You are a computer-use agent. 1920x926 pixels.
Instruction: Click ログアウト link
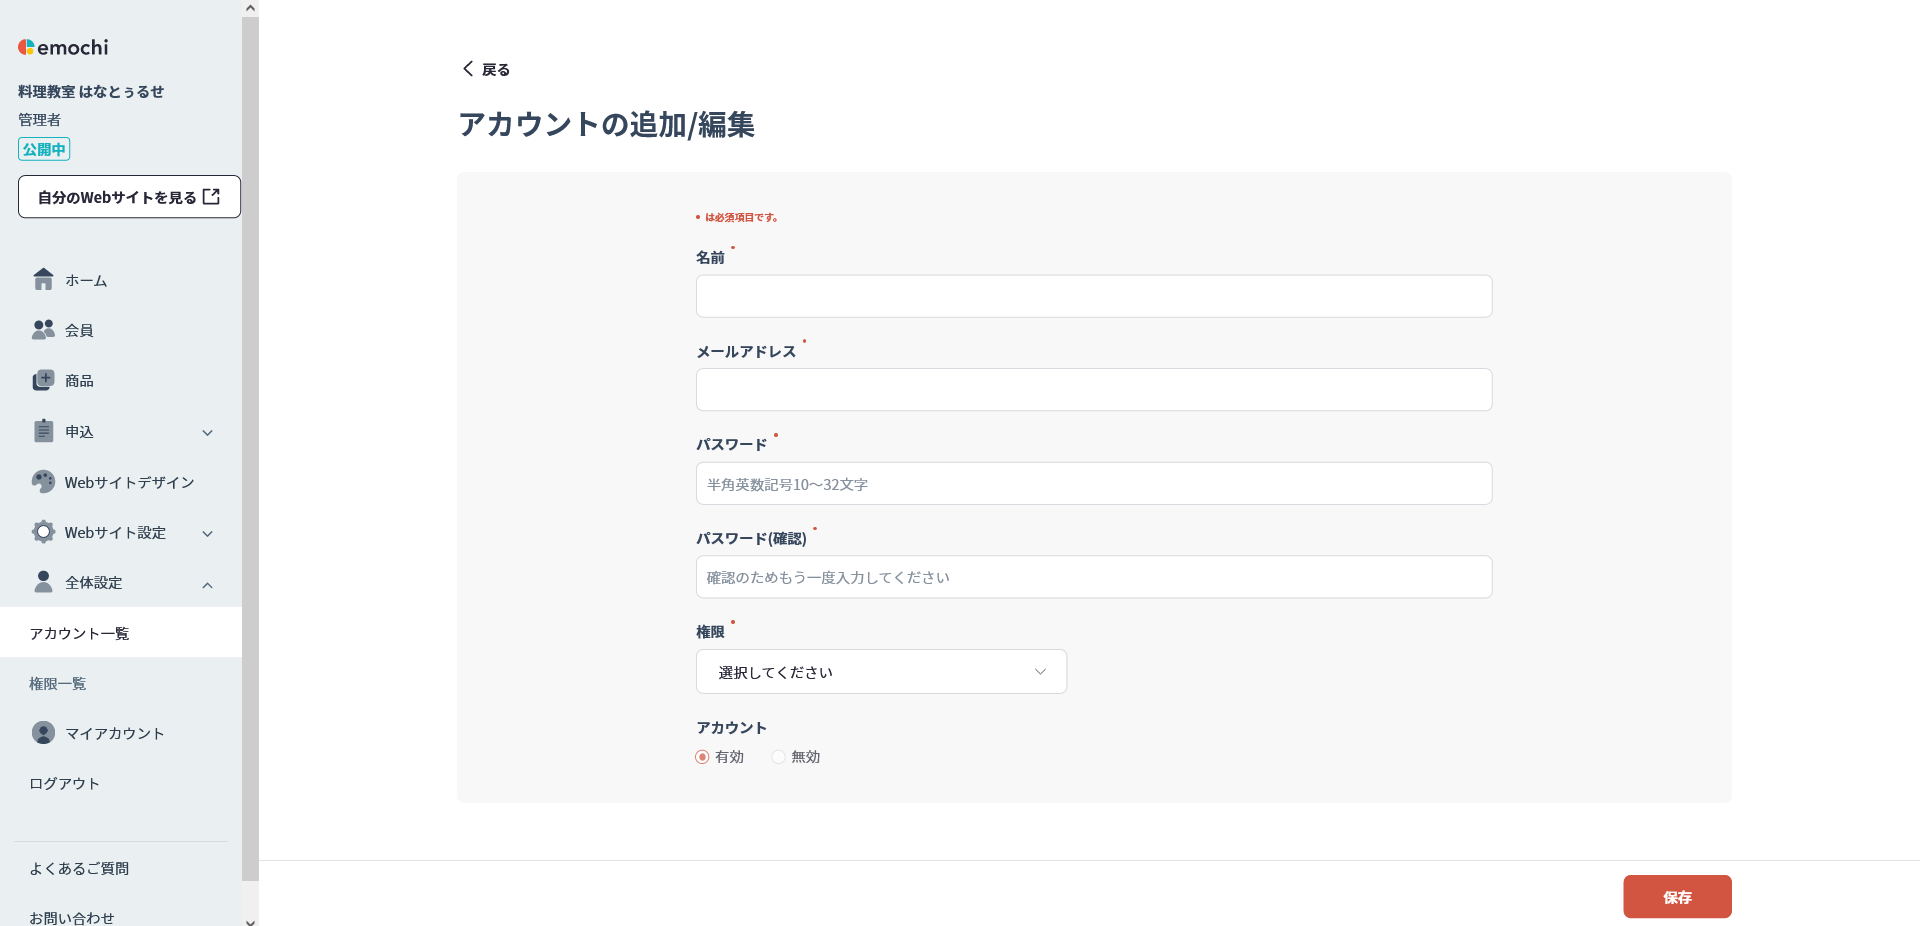[64, 783]
